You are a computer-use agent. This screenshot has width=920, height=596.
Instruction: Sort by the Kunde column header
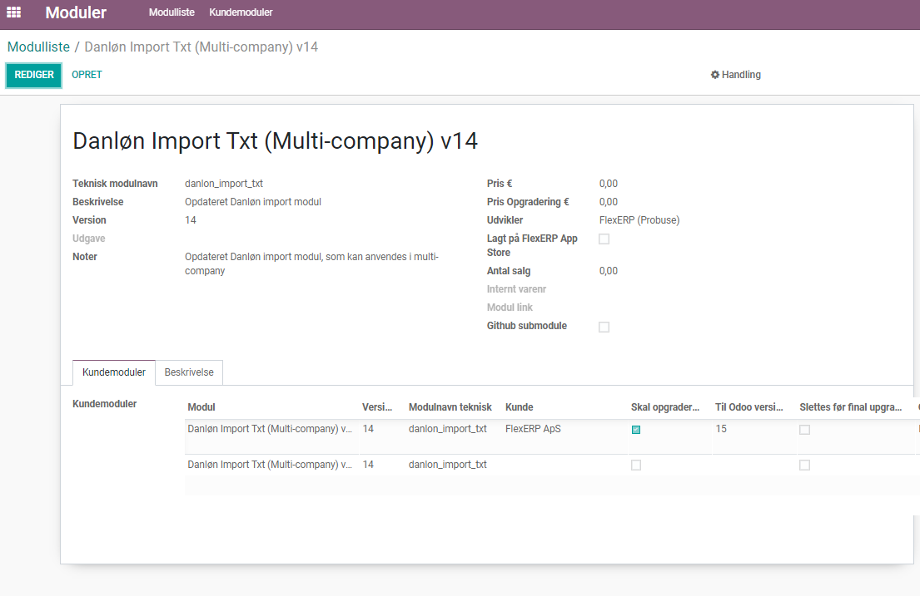pyautogui.click(x=519, y=407)
